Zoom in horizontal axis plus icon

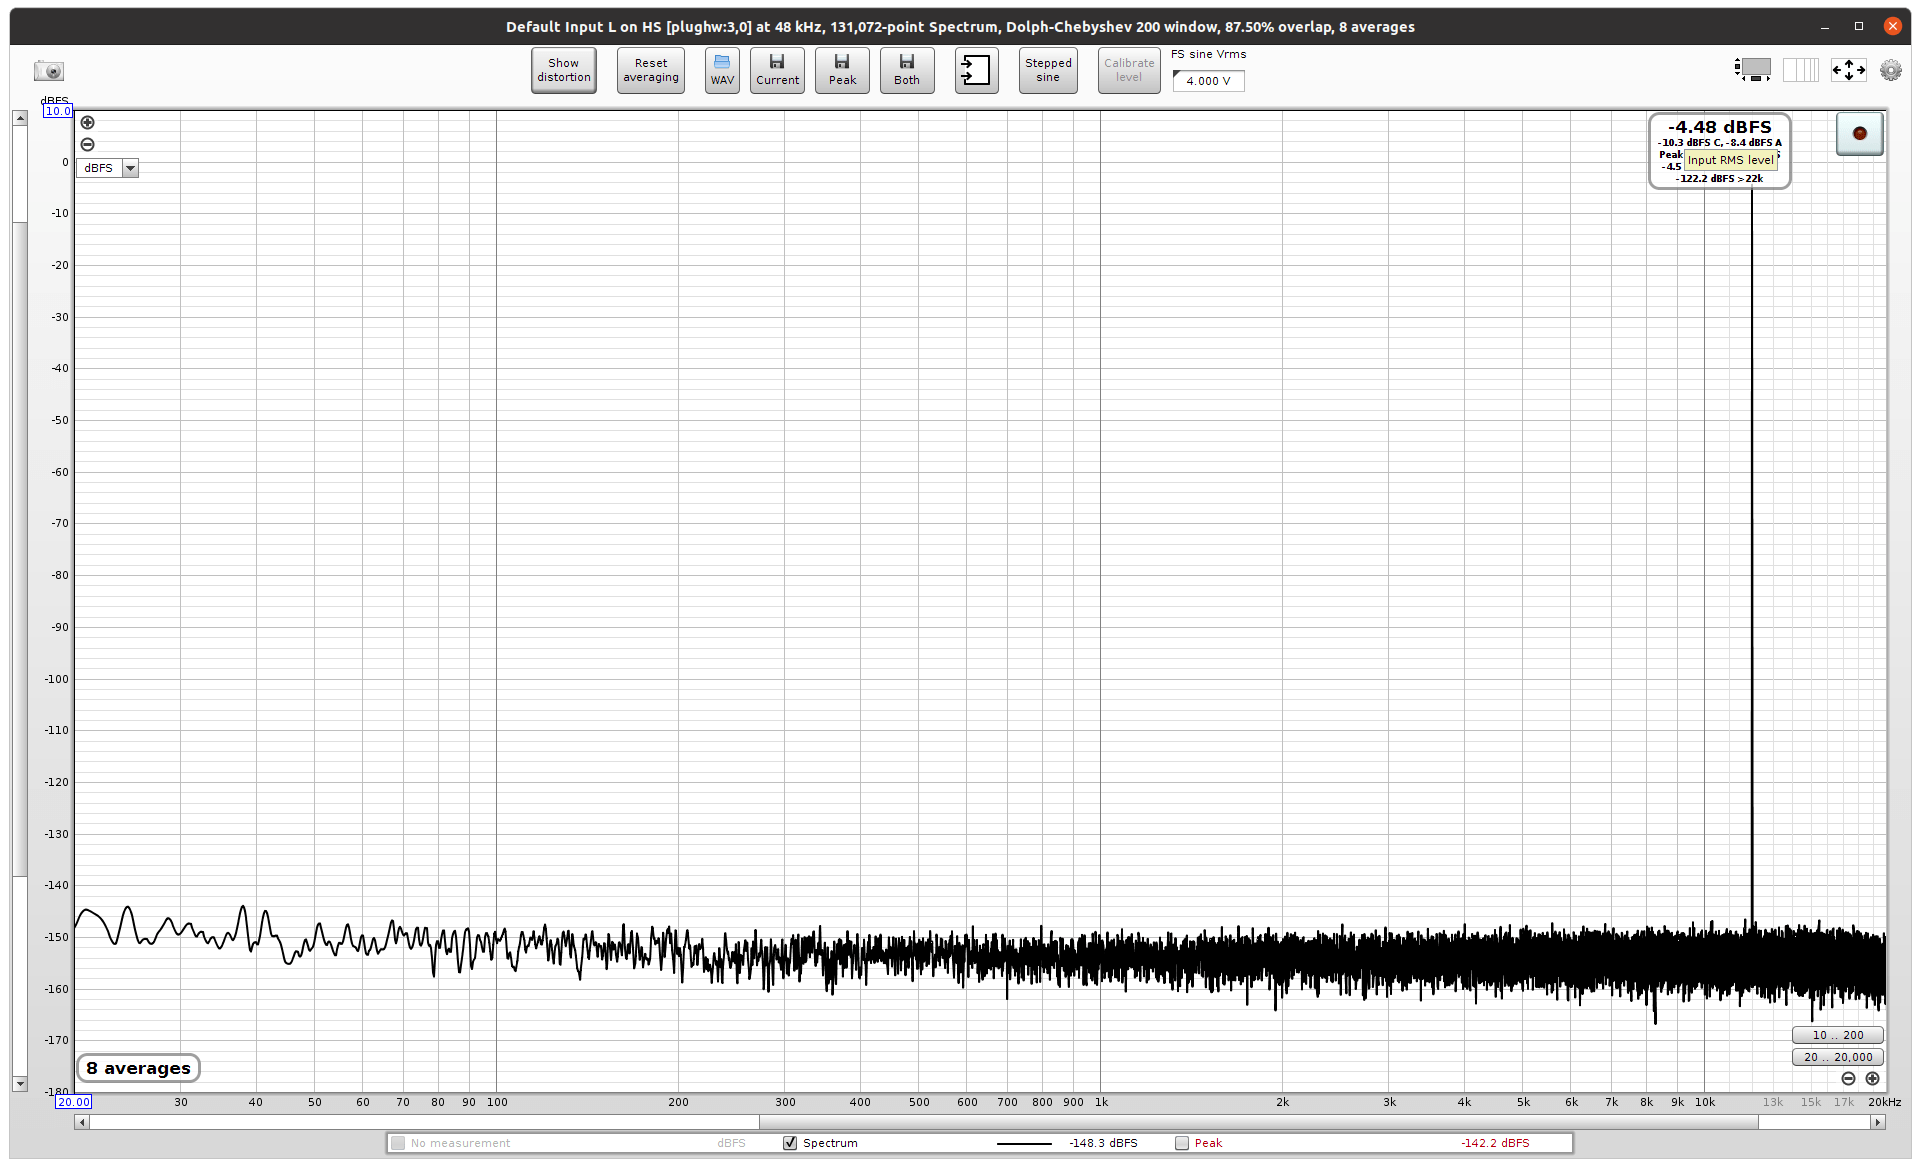tap(1873, 1079)
